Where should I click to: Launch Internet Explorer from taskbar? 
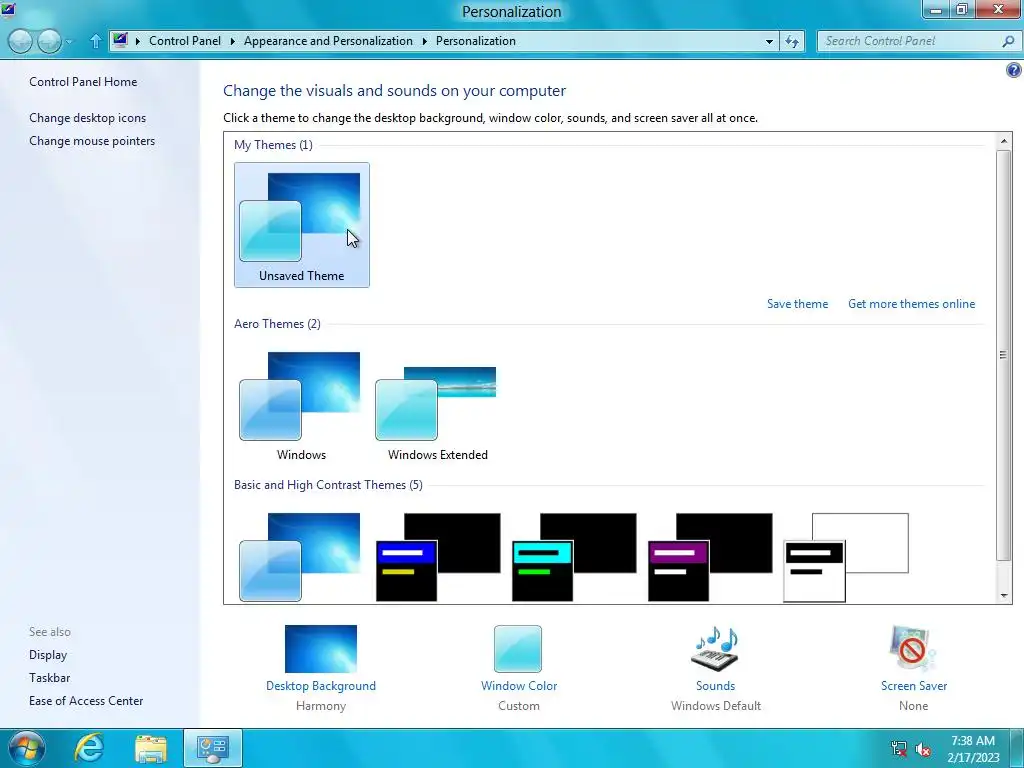point(89,748)
